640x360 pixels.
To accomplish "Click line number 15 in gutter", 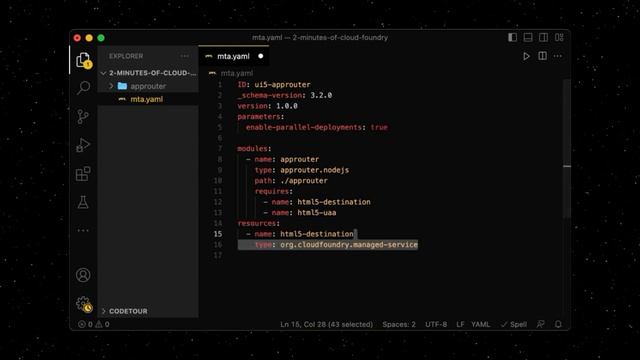I will [218, 234].
